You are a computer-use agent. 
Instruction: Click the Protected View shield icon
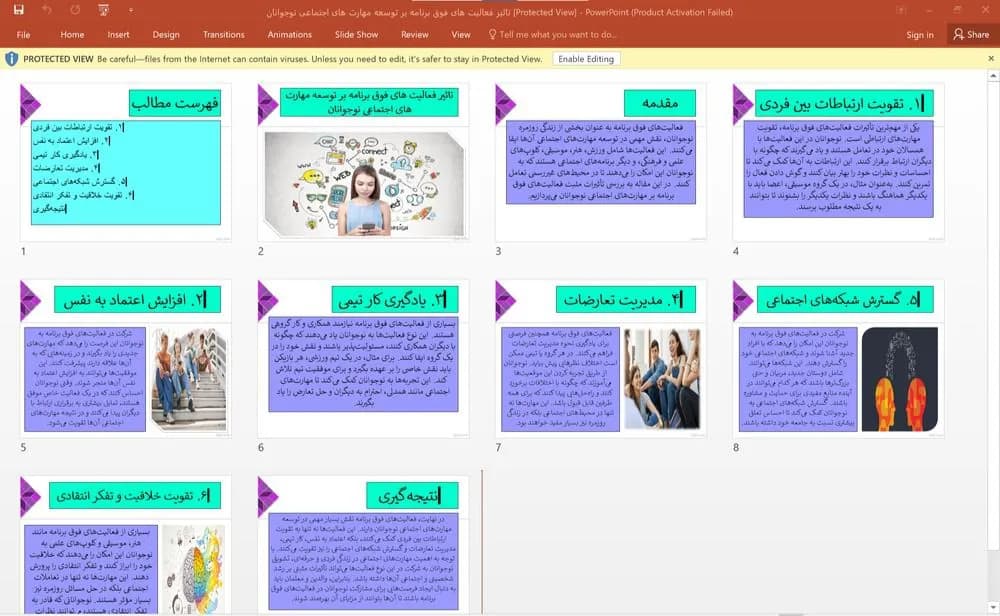click(x=11, y=59)
